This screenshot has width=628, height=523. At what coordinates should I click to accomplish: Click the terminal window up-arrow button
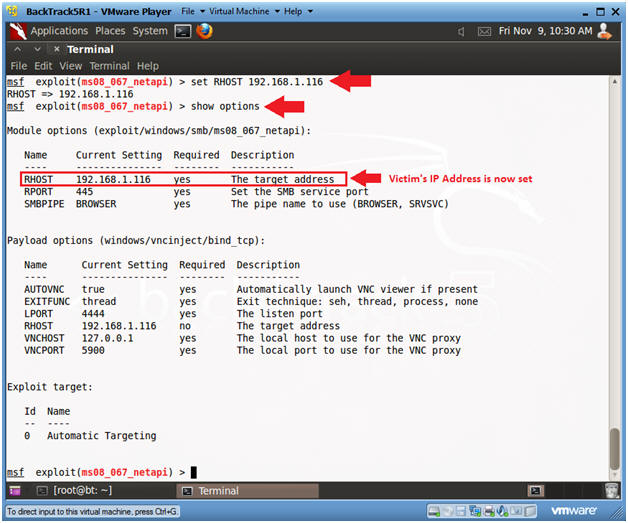point(18,49)
